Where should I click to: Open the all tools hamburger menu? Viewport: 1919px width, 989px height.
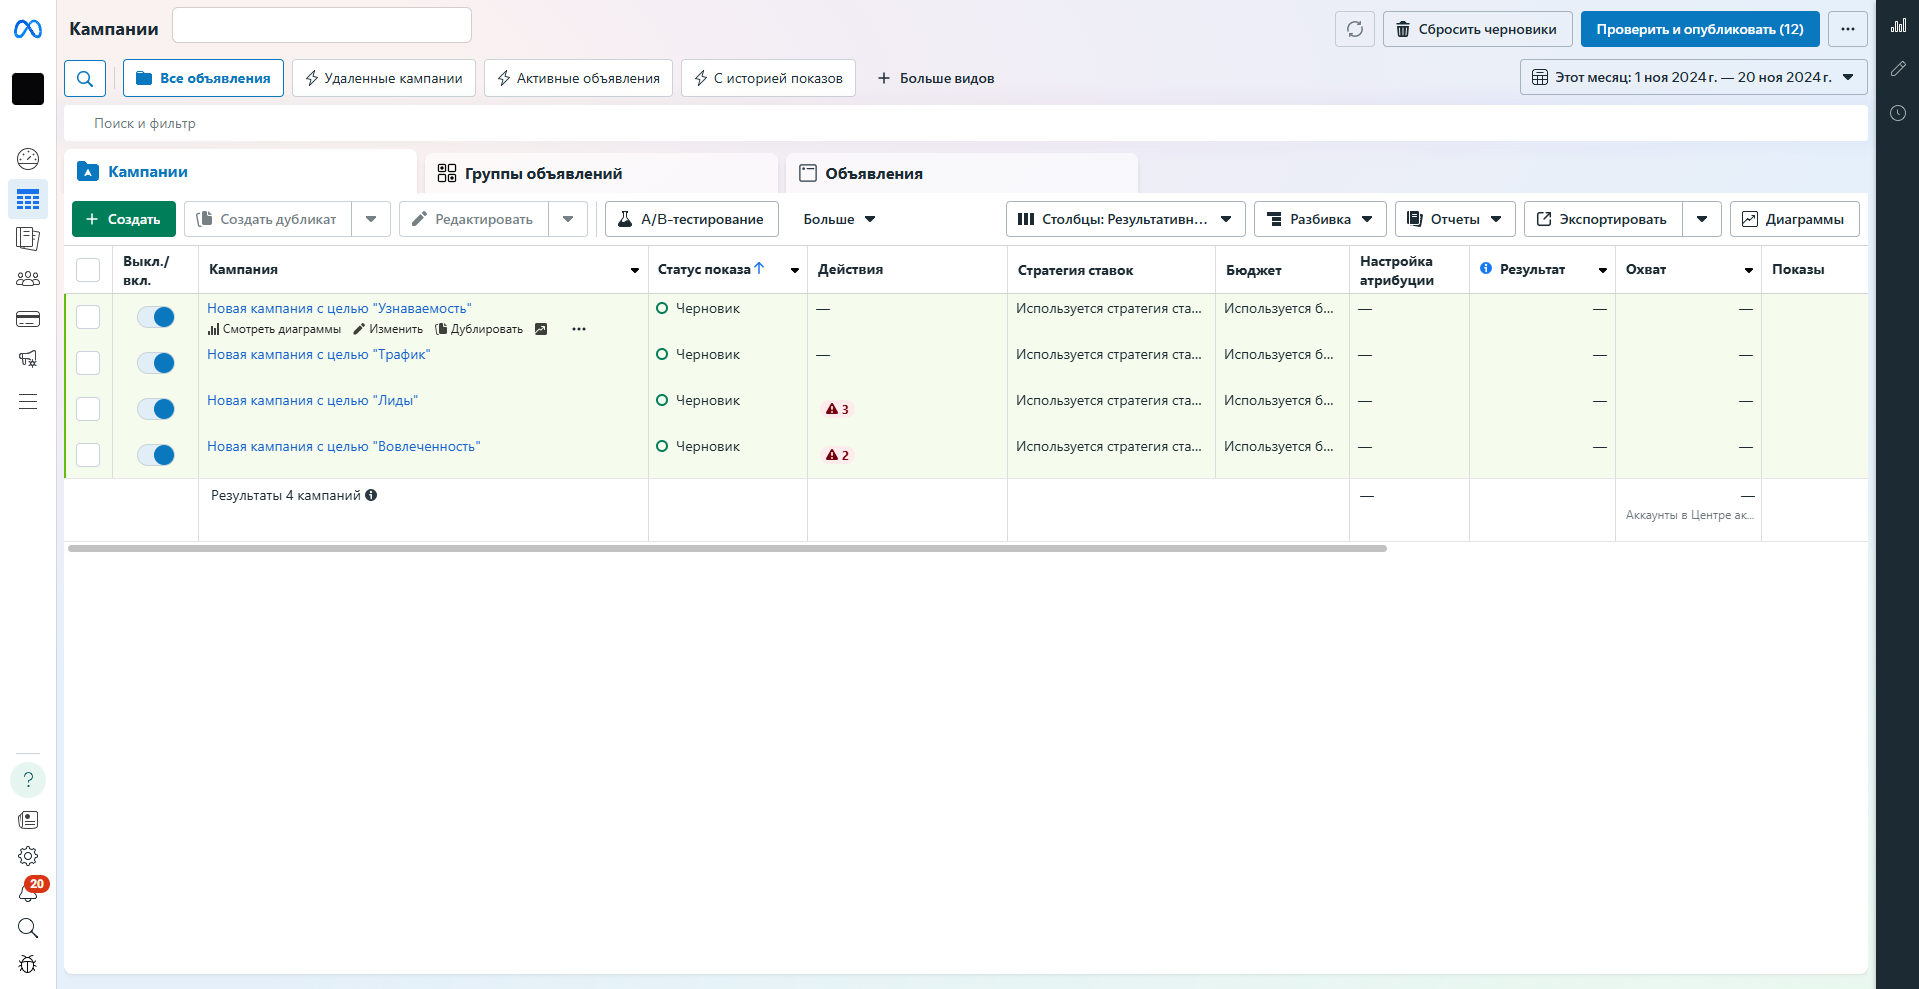28,401
